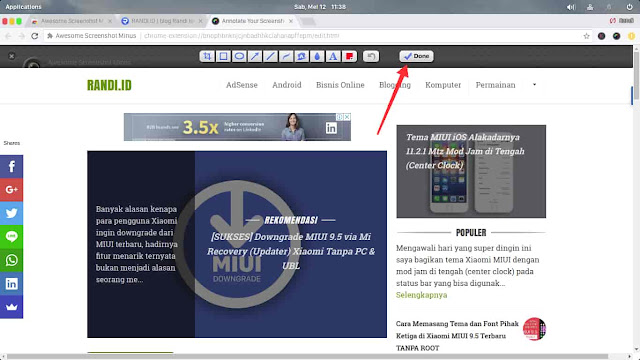640x360 pixels.
Task: Select the highlight/callout tool
Action: click(302, 56)
